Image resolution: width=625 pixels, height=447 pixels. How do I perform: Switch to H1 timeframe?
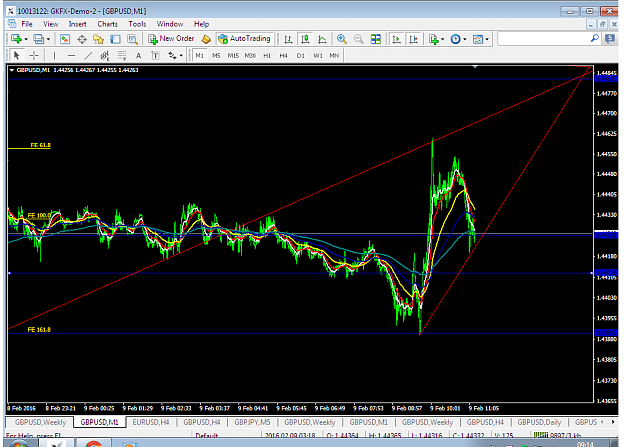pyautogui.click(x=267, y=55)
